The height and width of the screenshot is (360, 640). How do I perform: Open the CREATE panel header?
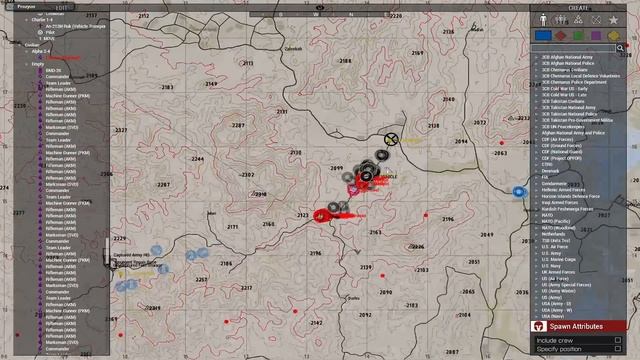[578, 8]
